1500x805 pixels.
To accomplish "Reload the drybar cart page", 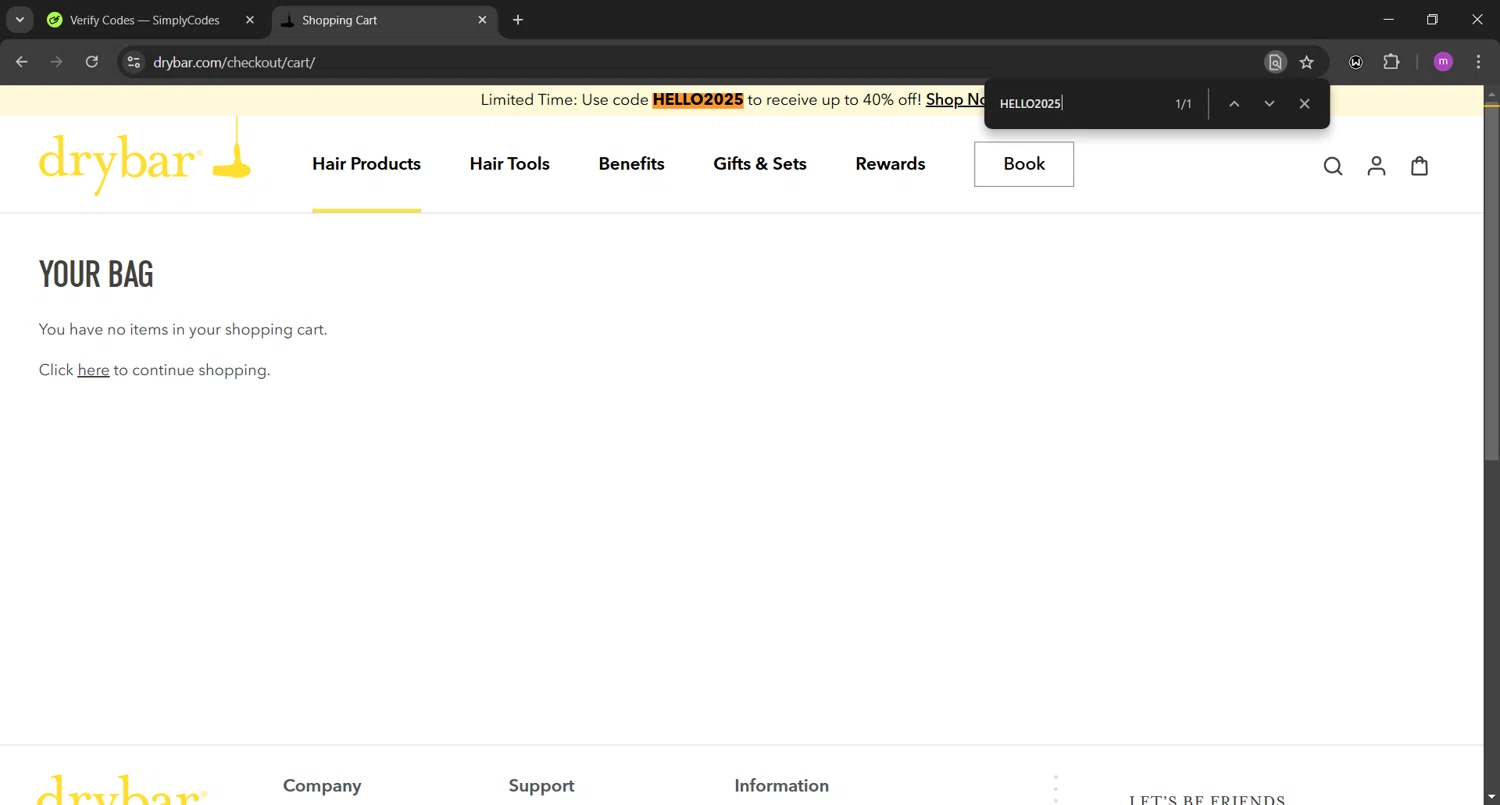I will 92,62.
